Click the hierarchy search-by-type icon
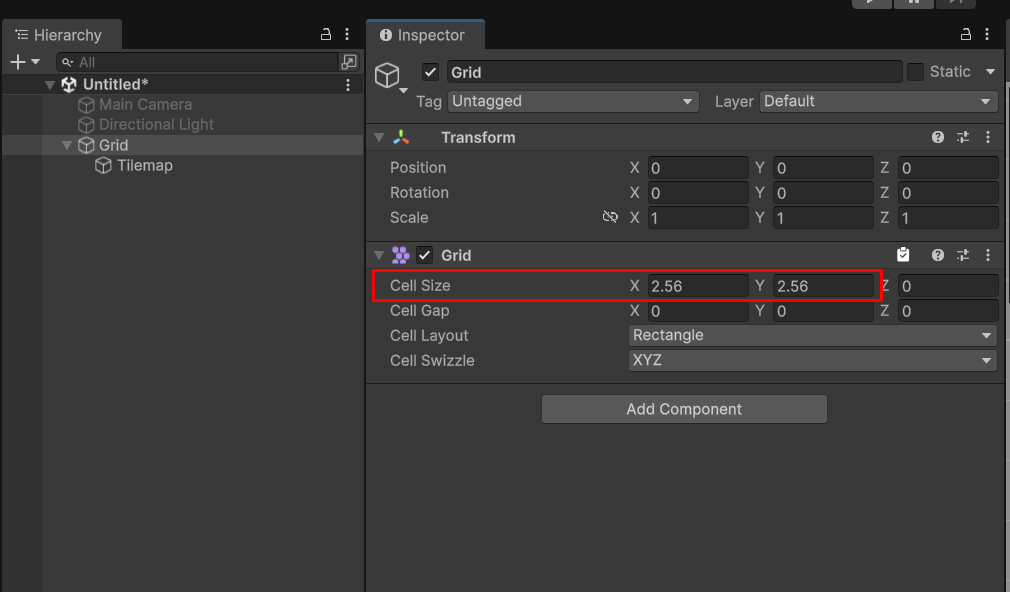The height and width of the screenshot is (592, 1010). pyautogui.click(x=348, y=62)
